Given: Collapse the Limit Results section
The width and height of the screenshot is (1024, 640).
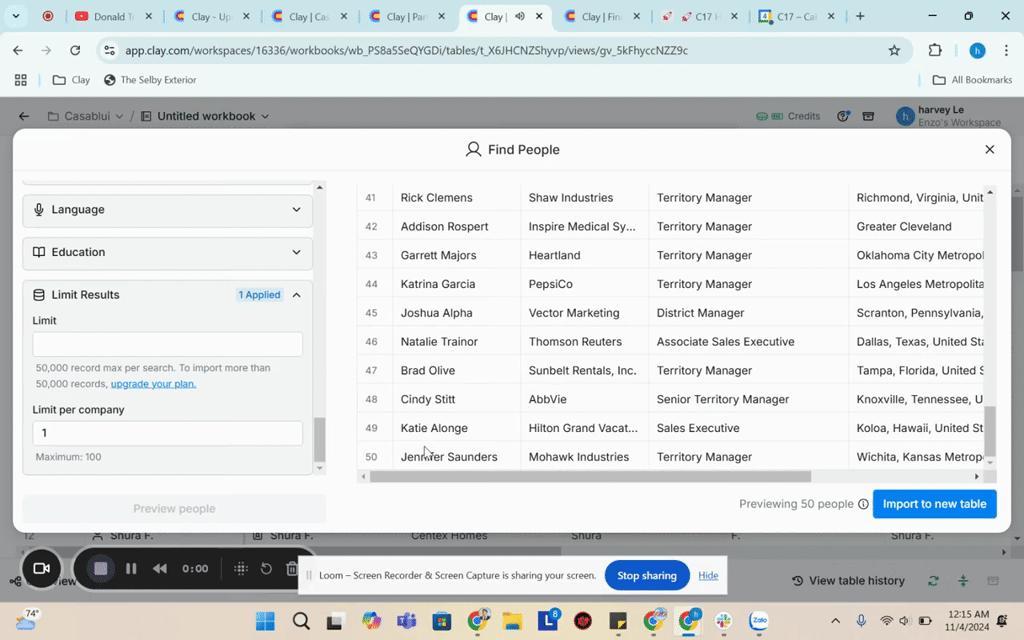Looking at the screenshot, I should 296,295.
